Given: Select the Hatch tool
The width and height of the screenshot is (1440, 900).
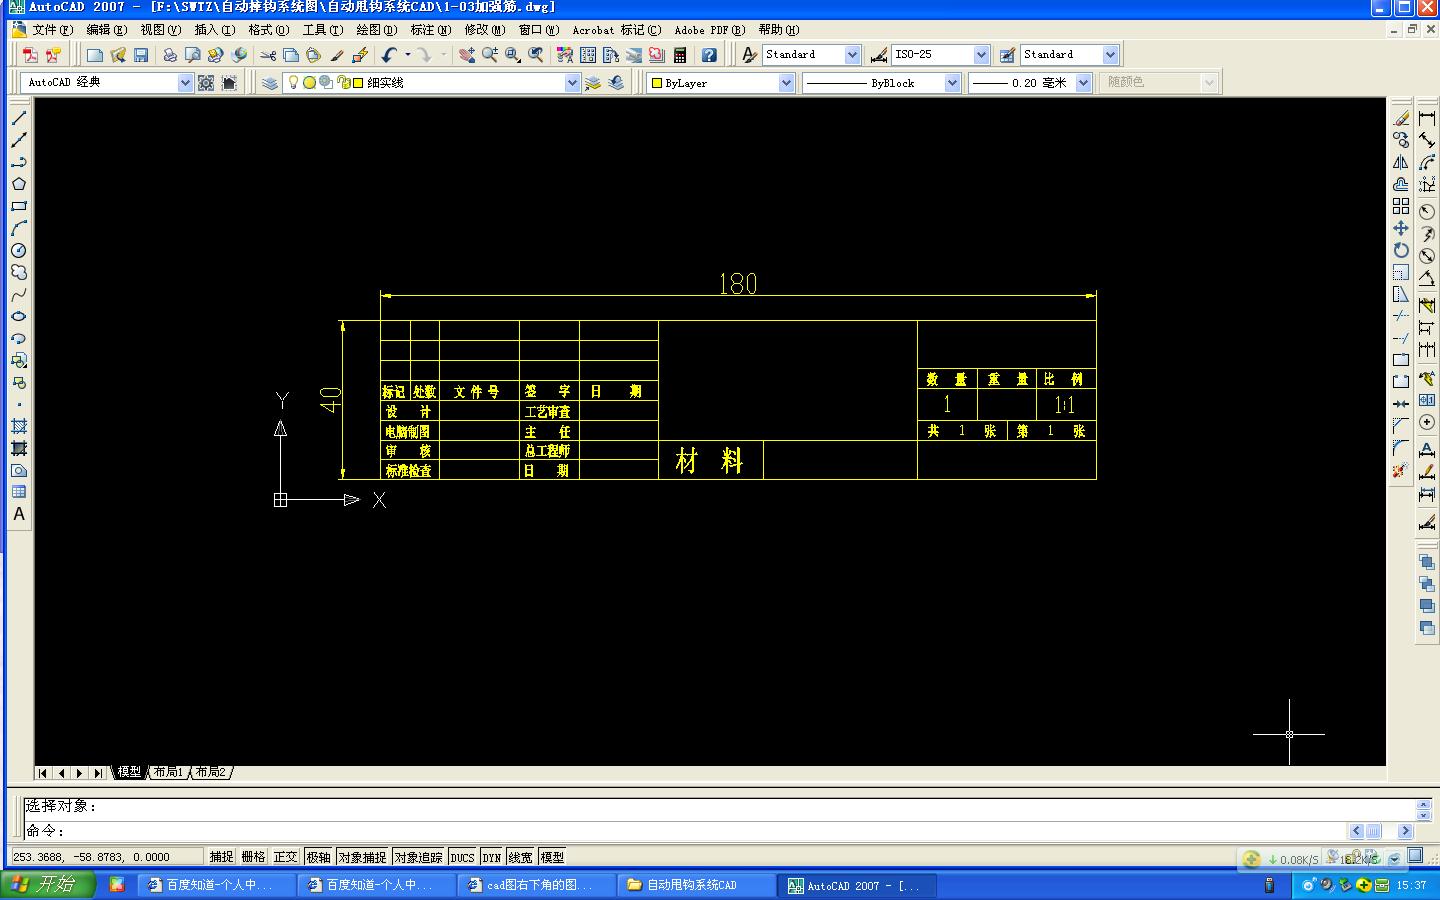Looking at the screenshot, I should coord(19,426).
